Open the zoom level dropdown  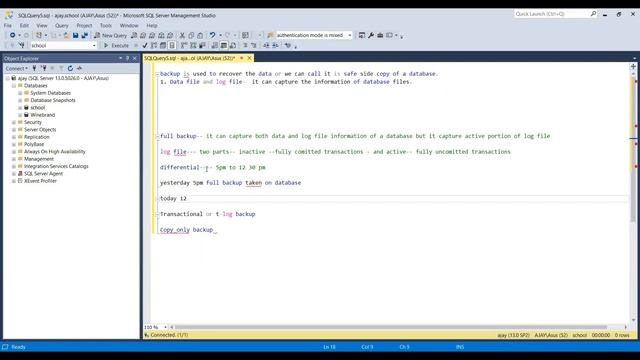click(x=165, y=327)
